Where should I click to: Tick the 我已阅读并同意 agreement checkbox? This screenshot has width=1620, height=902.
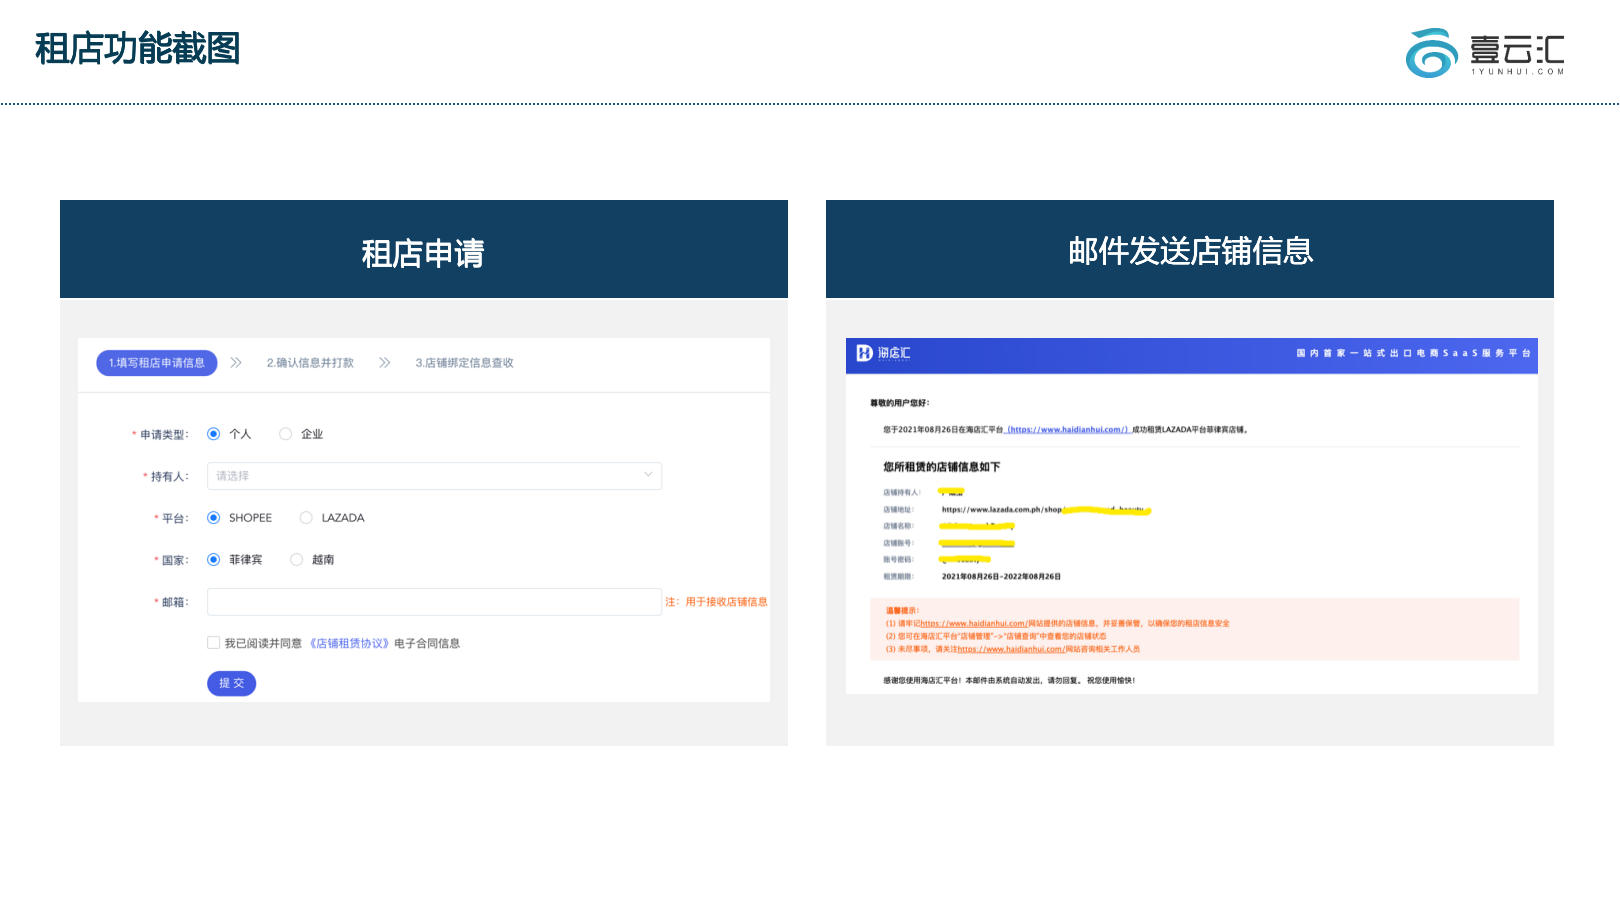(x=213, y=643)
